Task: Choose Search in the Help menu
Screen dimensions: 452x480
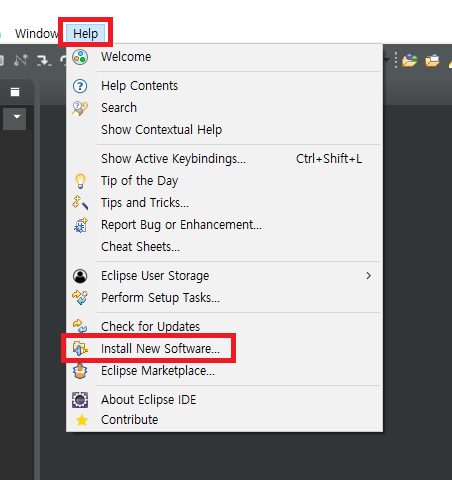Action: point(224,108)
